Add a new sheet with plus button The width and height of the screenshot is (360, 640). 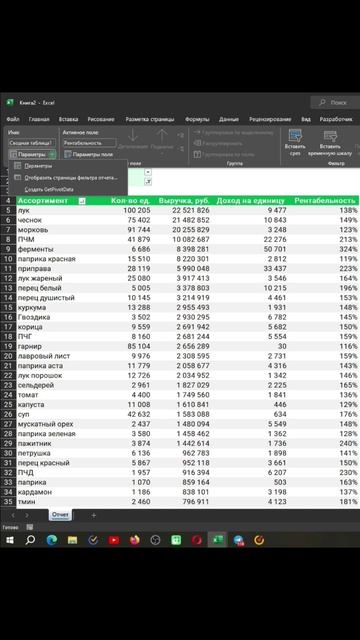click(x=93, y=515)
